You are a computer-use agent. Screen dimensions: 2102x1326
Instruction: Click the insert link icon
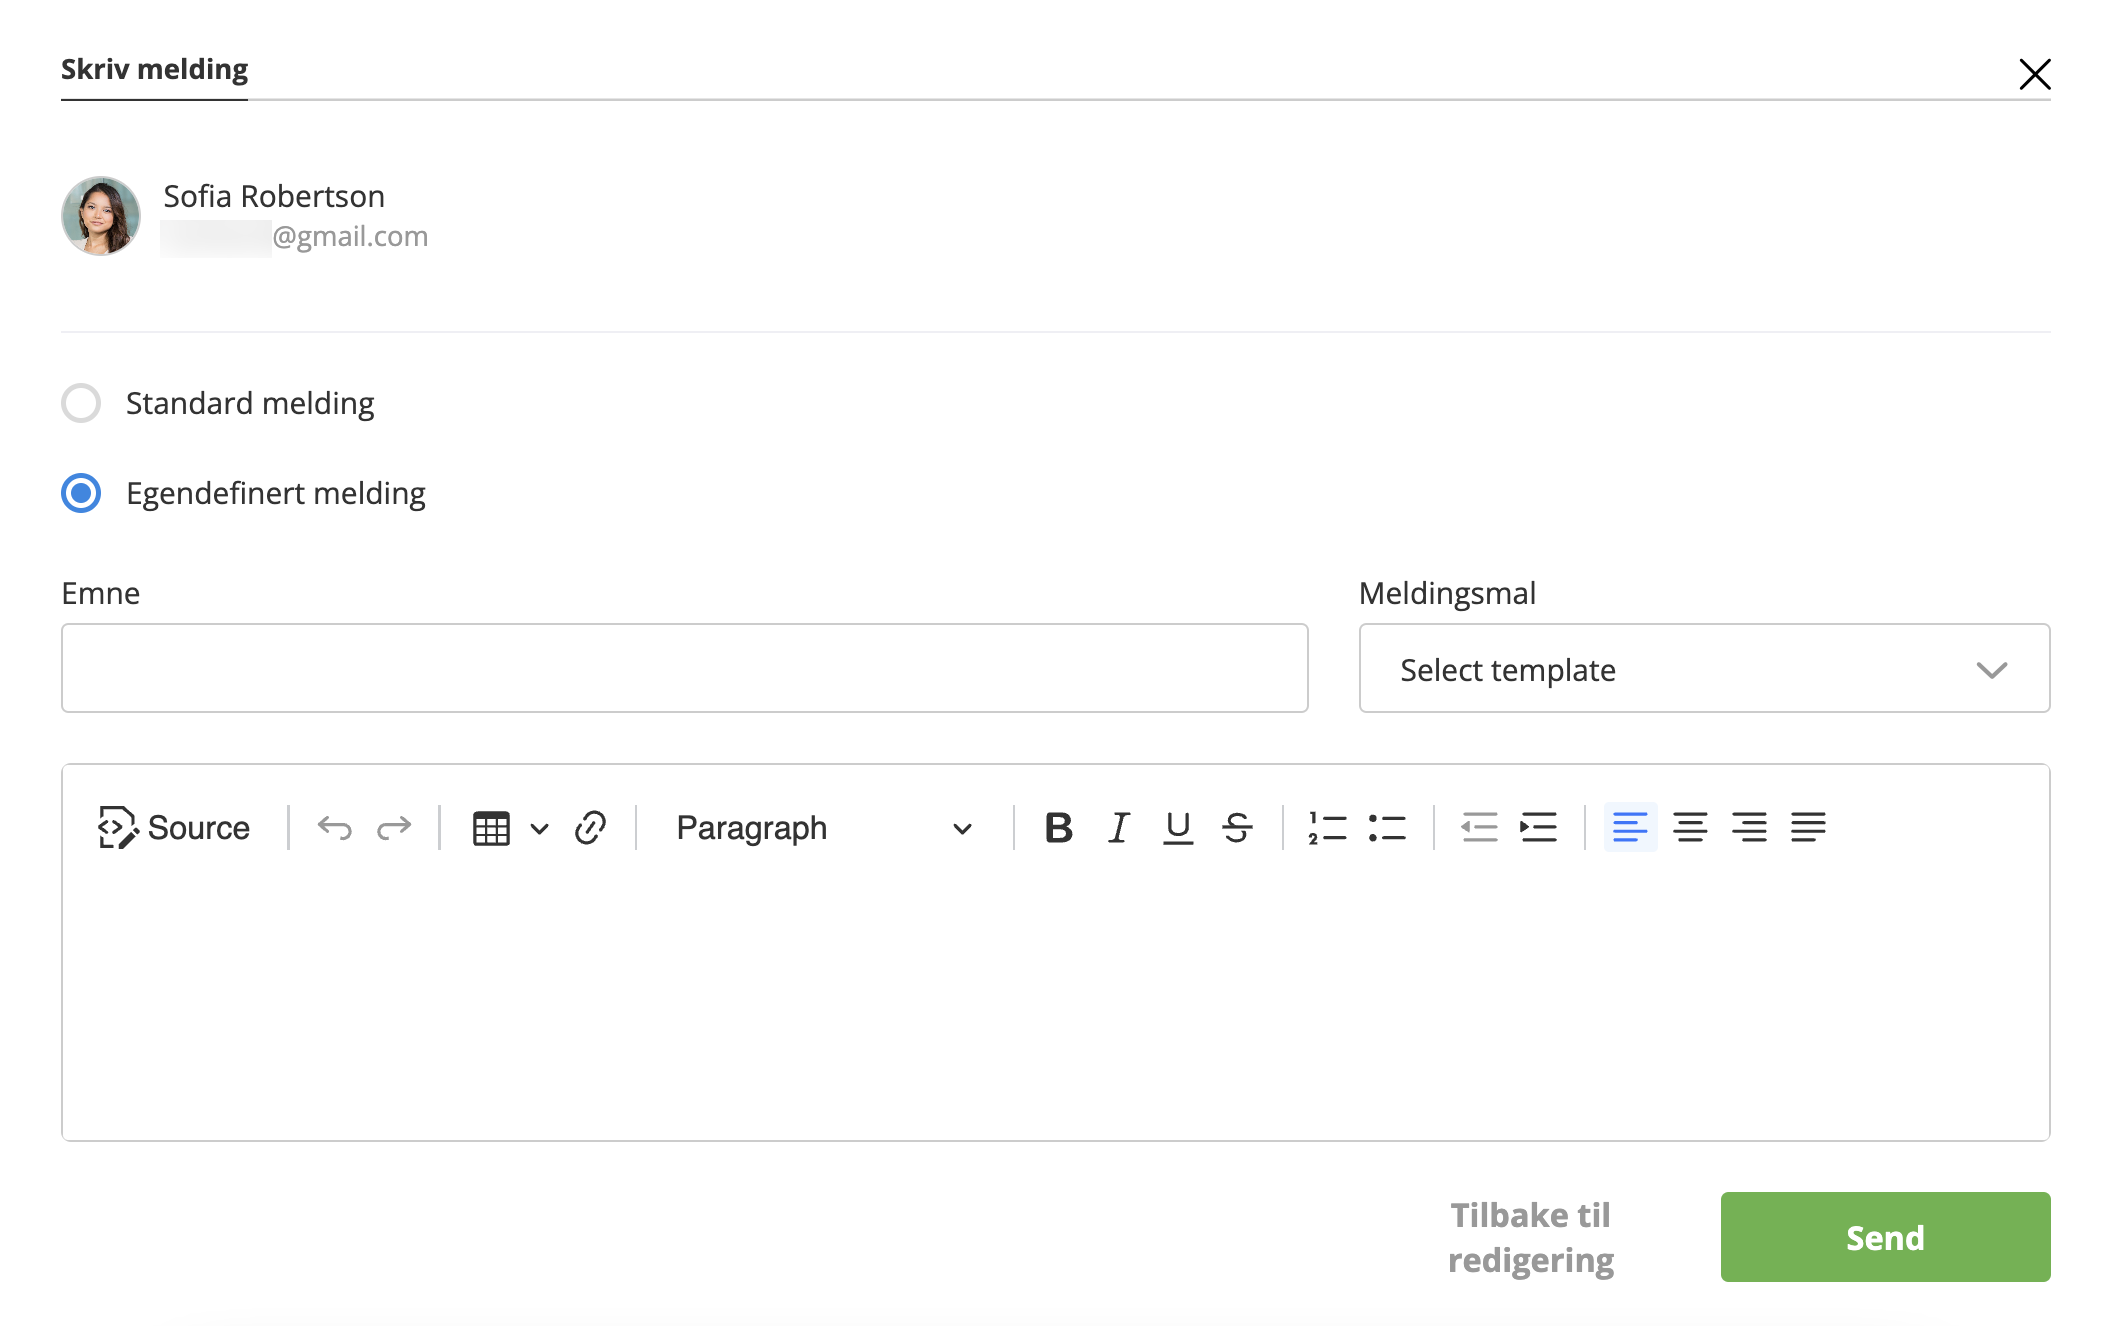590,828
